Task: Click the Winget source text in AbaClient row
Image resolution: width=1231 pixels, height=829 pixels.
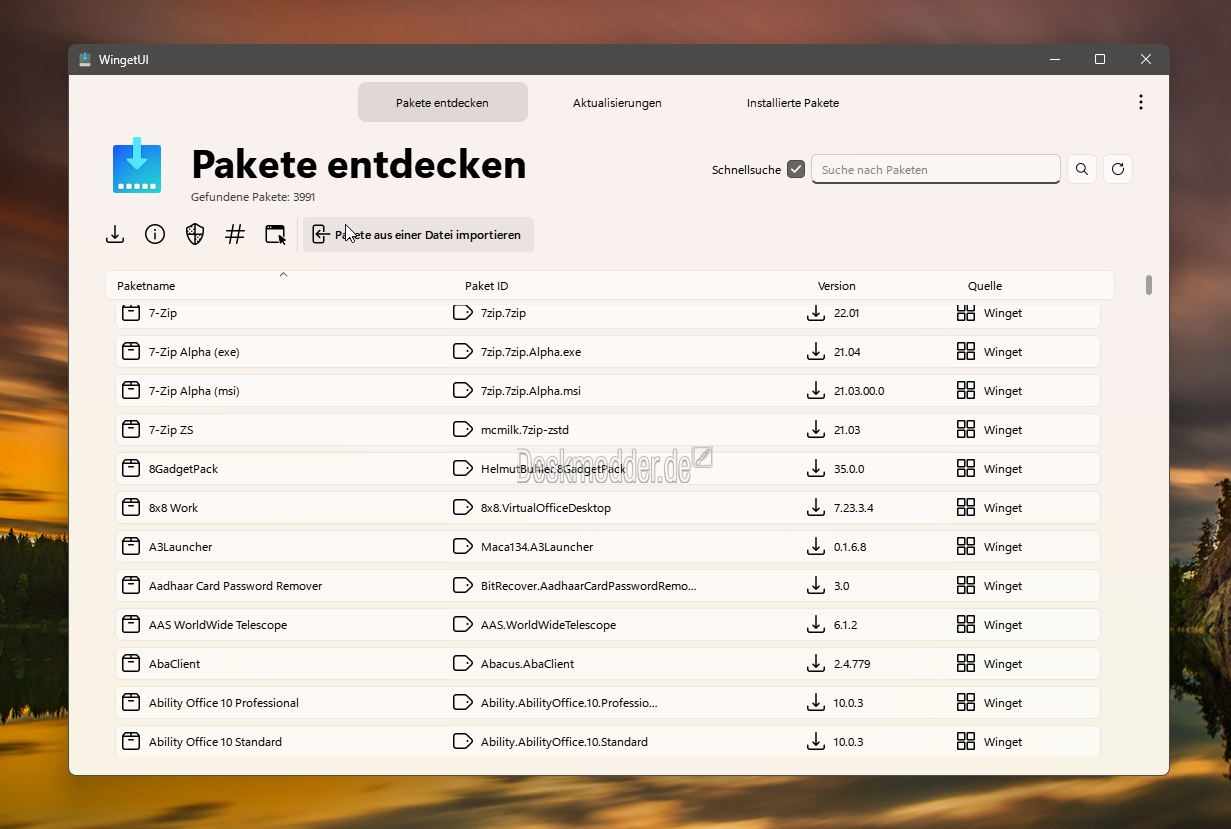Action: pos(1003,664)
